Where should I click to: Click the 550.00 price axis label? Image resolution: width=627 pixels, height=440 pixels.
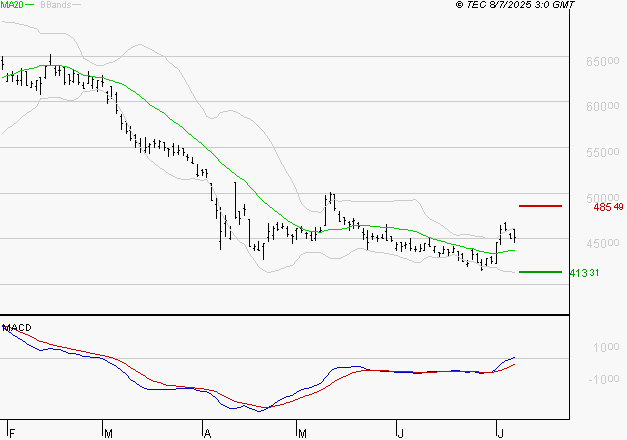[x=602, y=152]
